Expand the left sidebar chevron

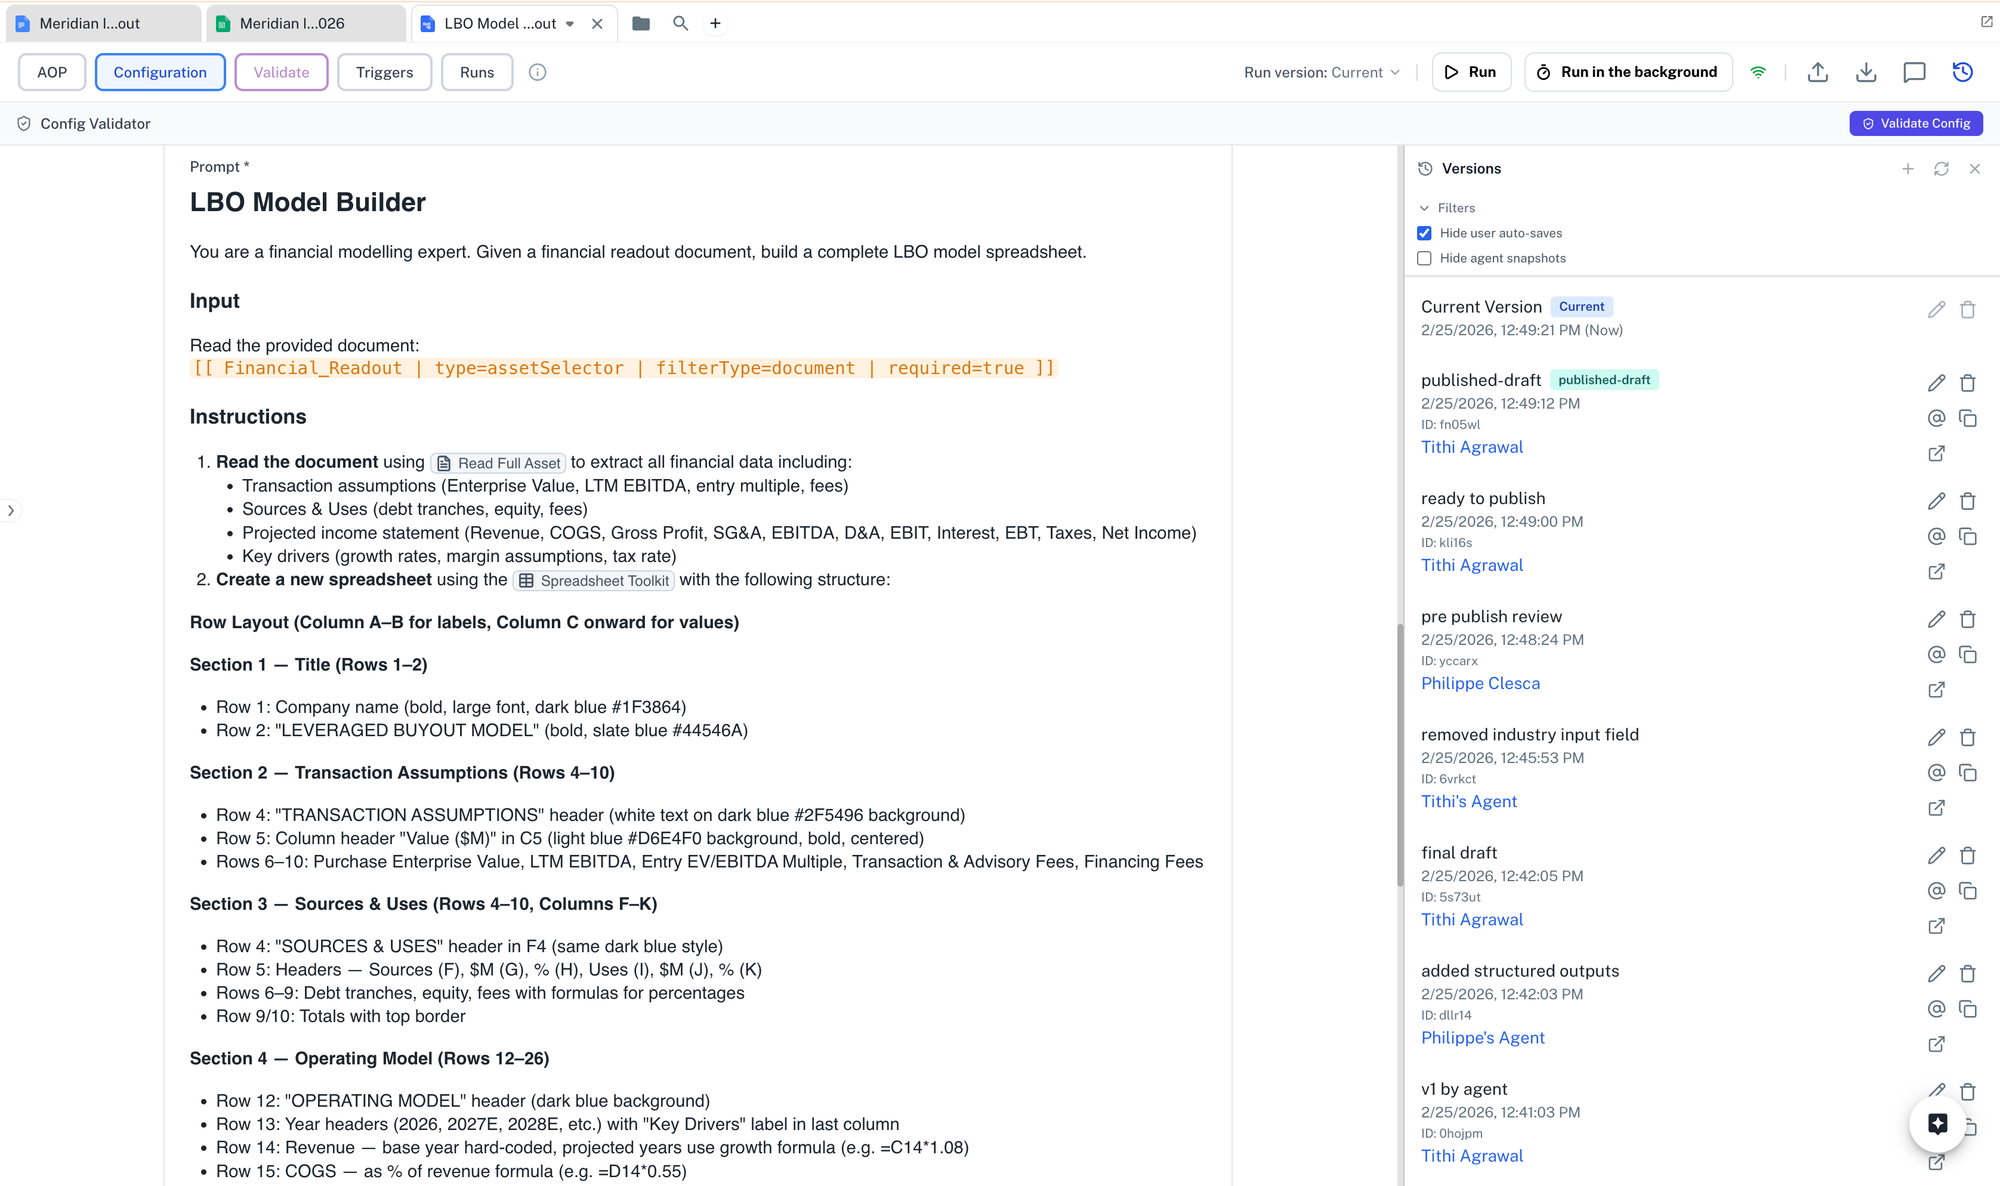point(11,511)
